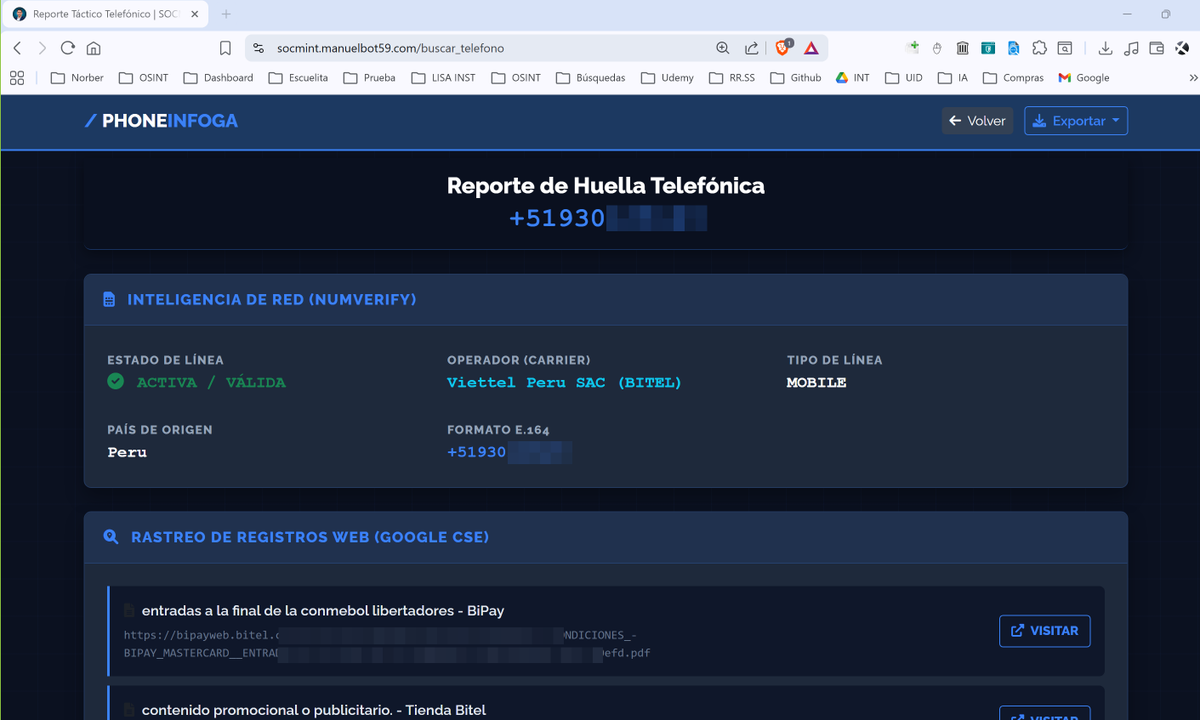Open the UID bookmark folder
The width and height of the screenshot is (1200, 720).
903,77
